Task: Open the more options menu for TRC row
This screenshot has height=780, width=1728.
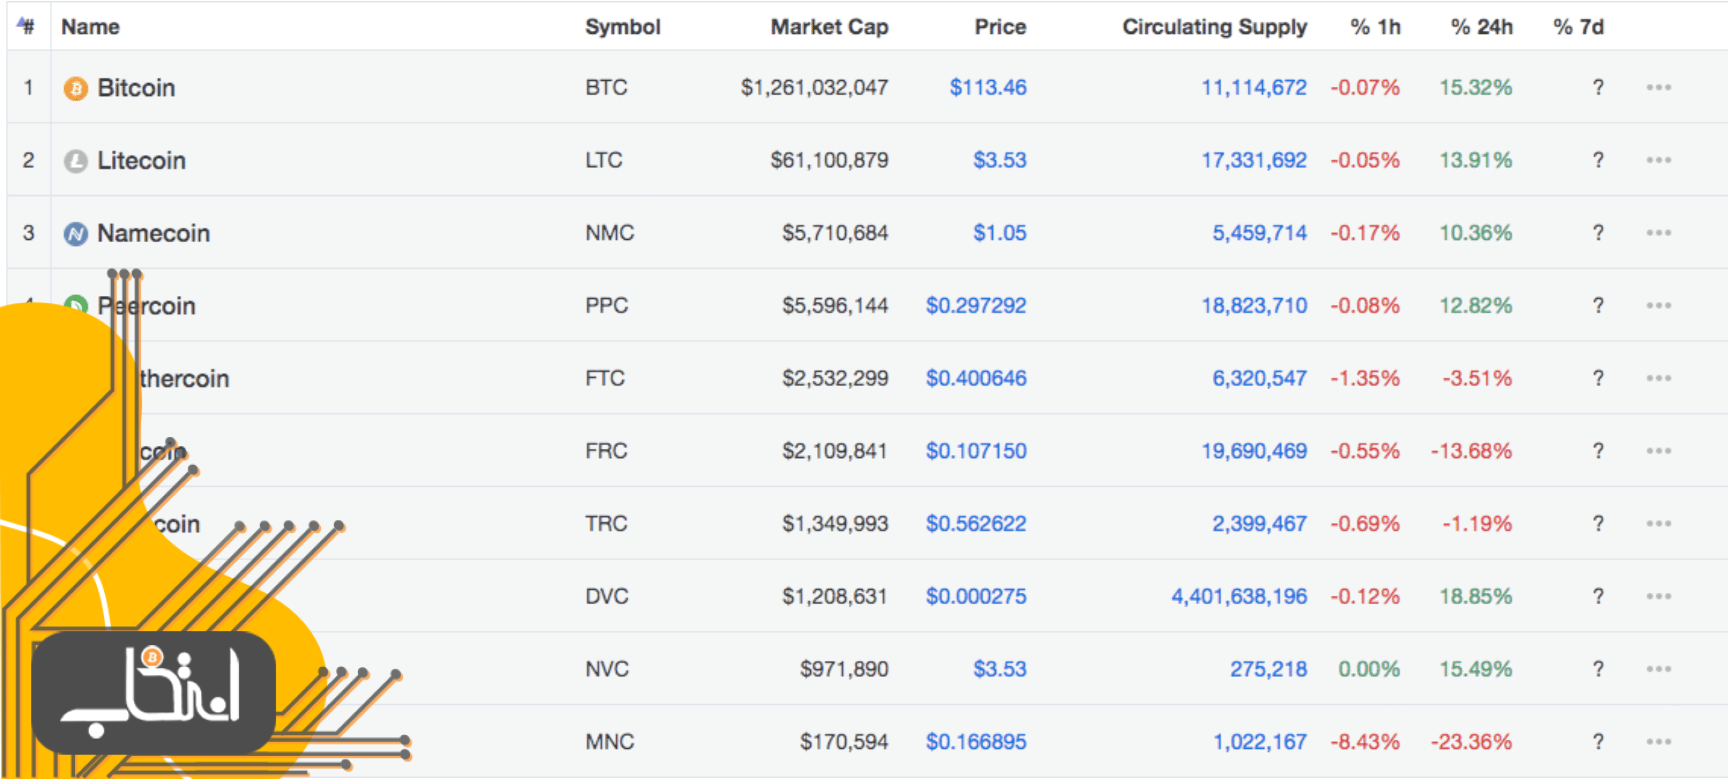Action: pyautogui.click(x=1659, y=524)
